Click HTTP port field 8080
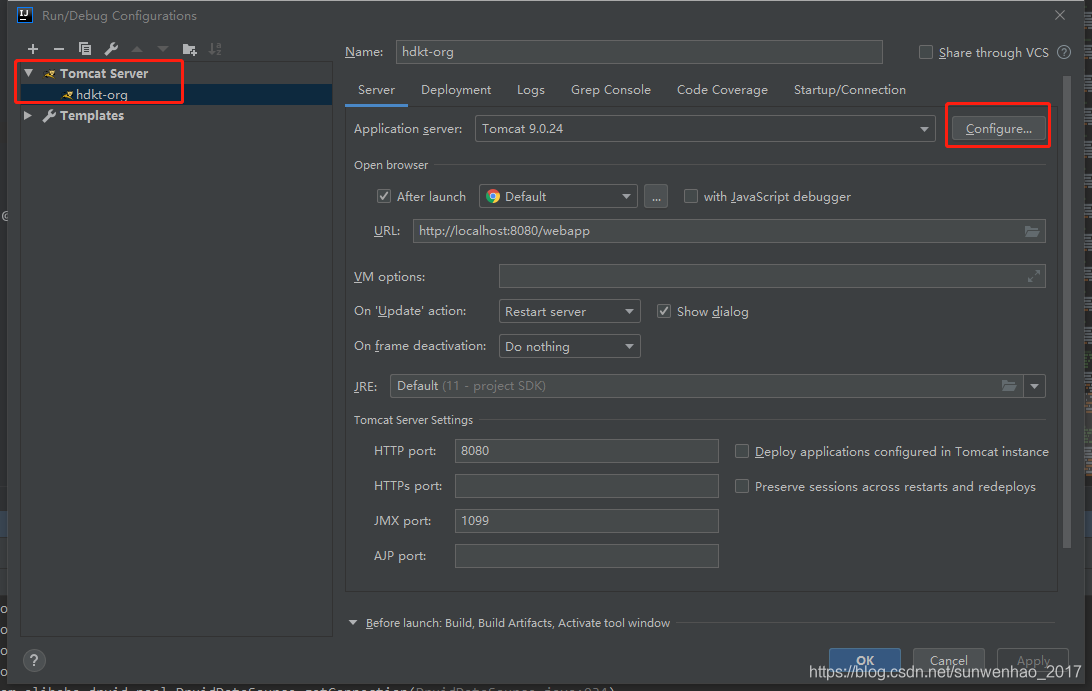The width and height of the screenshot is (1092, 691). 586,451
